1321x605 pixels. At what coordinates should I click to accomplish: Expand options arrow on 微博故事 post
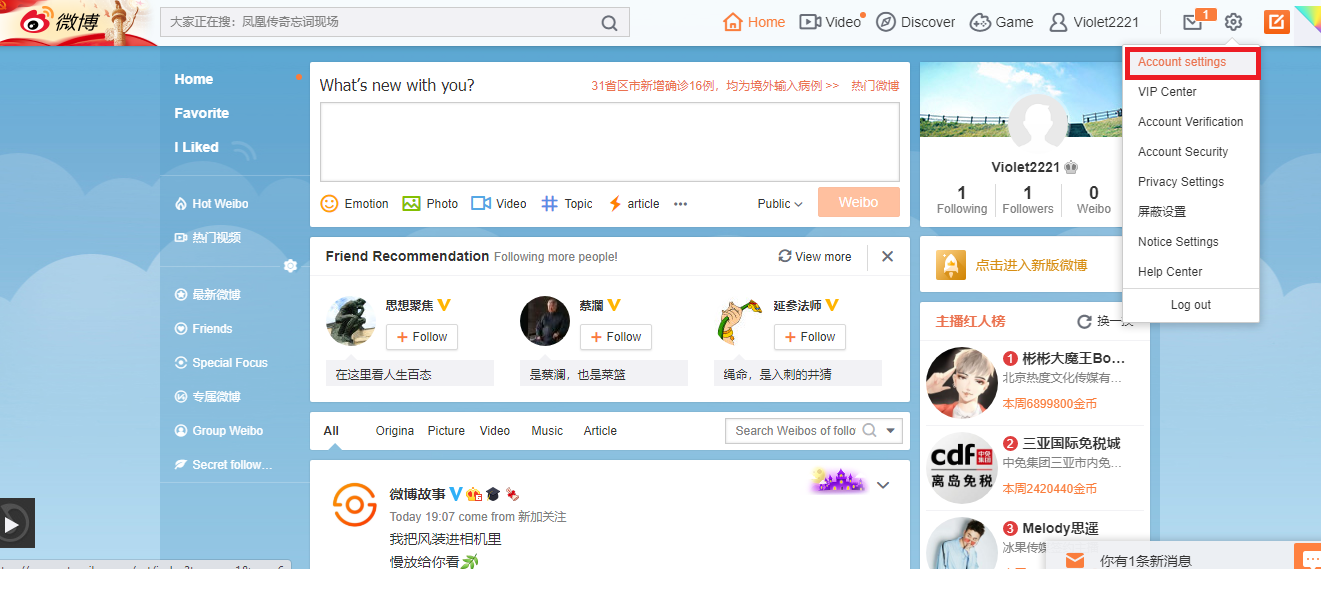click(x=883, y=485)
